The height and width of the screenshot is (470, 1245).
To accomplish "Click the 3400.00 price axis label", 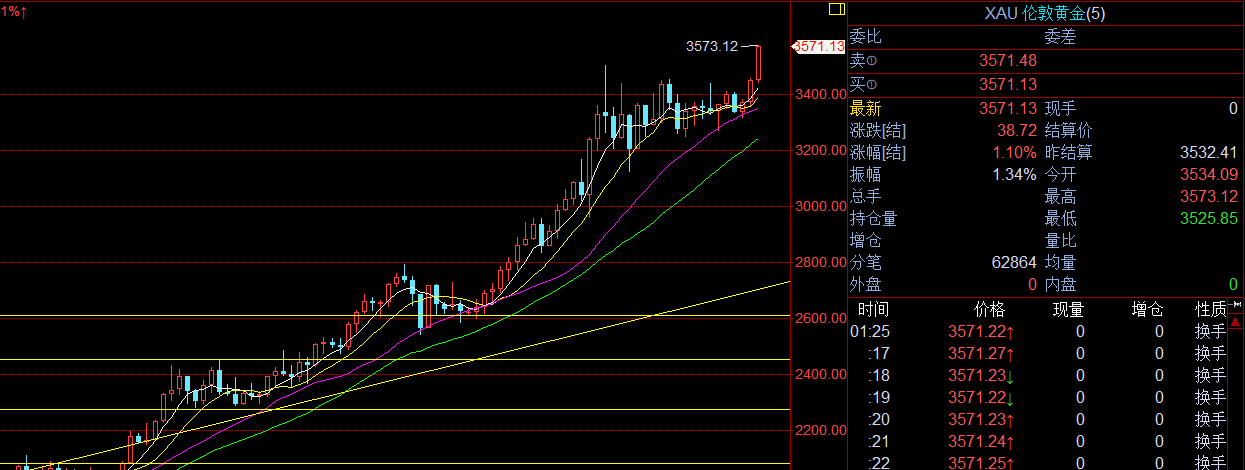I will (820, 94).
